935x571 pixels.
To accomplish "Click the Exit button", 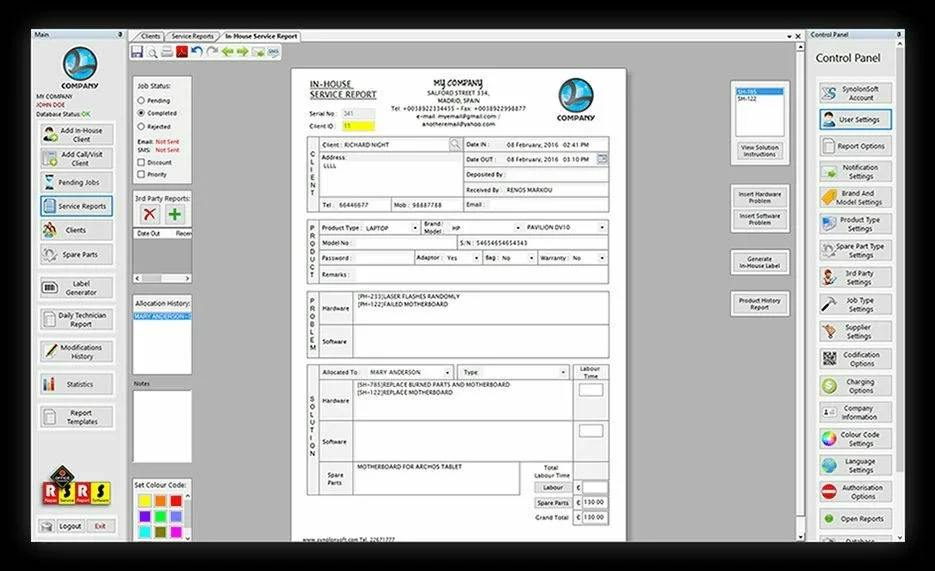I will (x=100, y=526).
